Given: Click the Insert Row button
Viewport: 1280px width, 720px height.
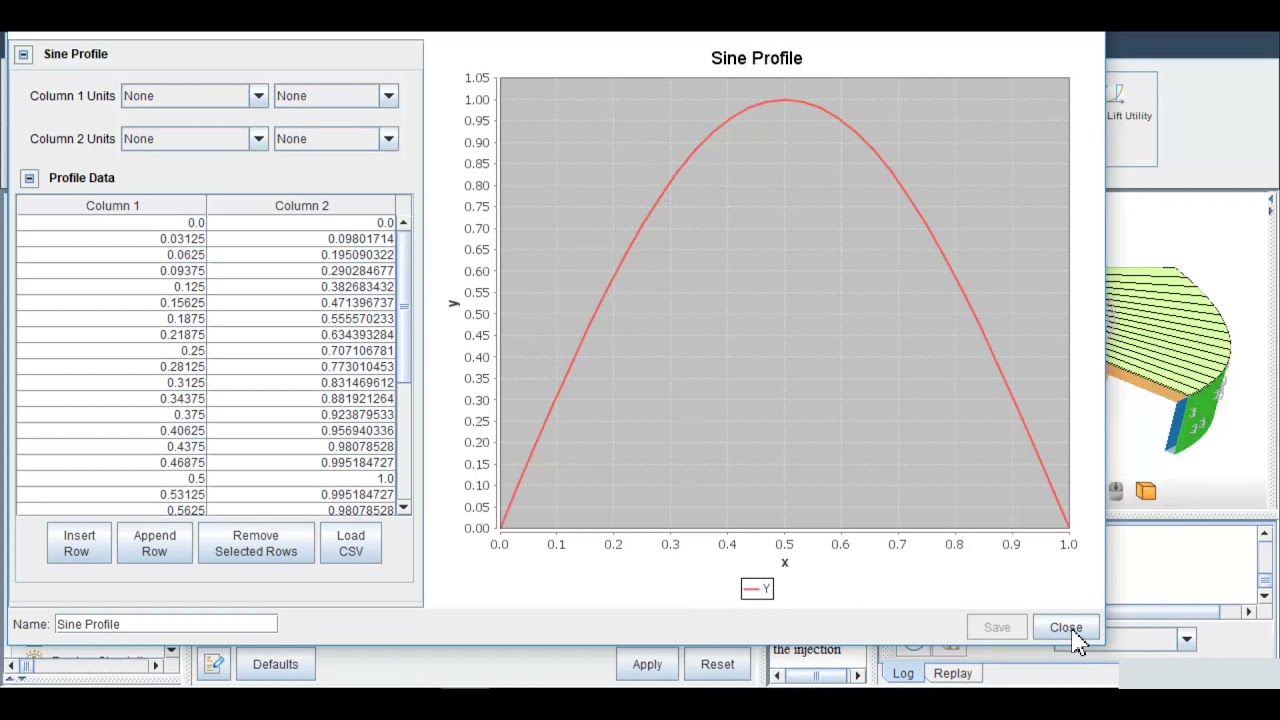Looking at the screenshot, I should pos(79,543).
